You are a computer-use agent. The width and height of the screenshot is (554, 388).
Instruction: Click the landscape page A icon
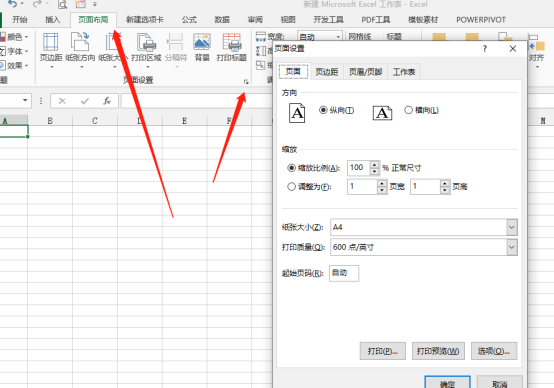tap(382, 113)
